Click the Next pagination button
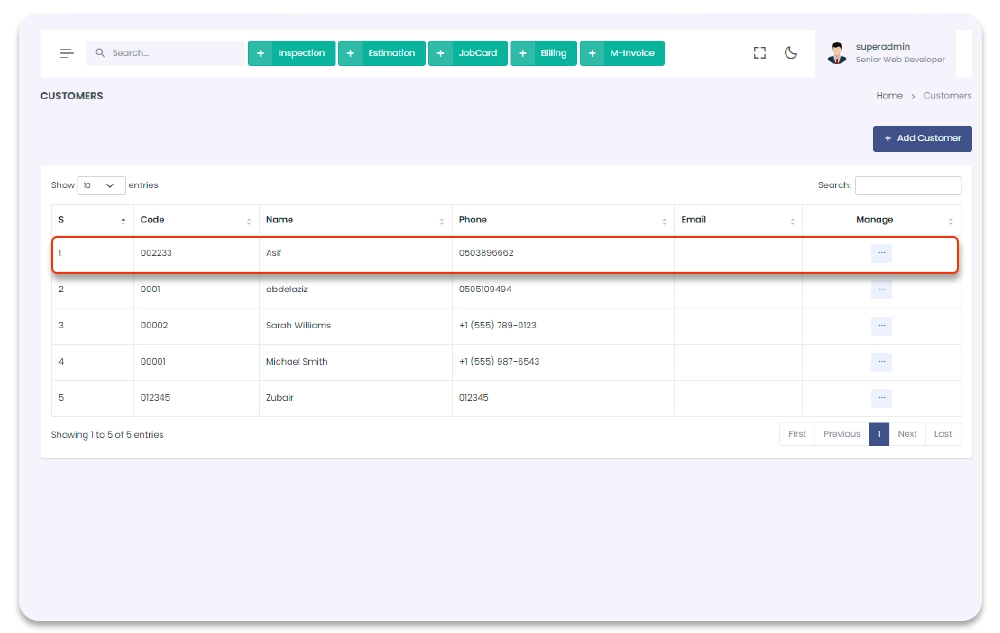1000x633 pixels. (x=907, y=434)
